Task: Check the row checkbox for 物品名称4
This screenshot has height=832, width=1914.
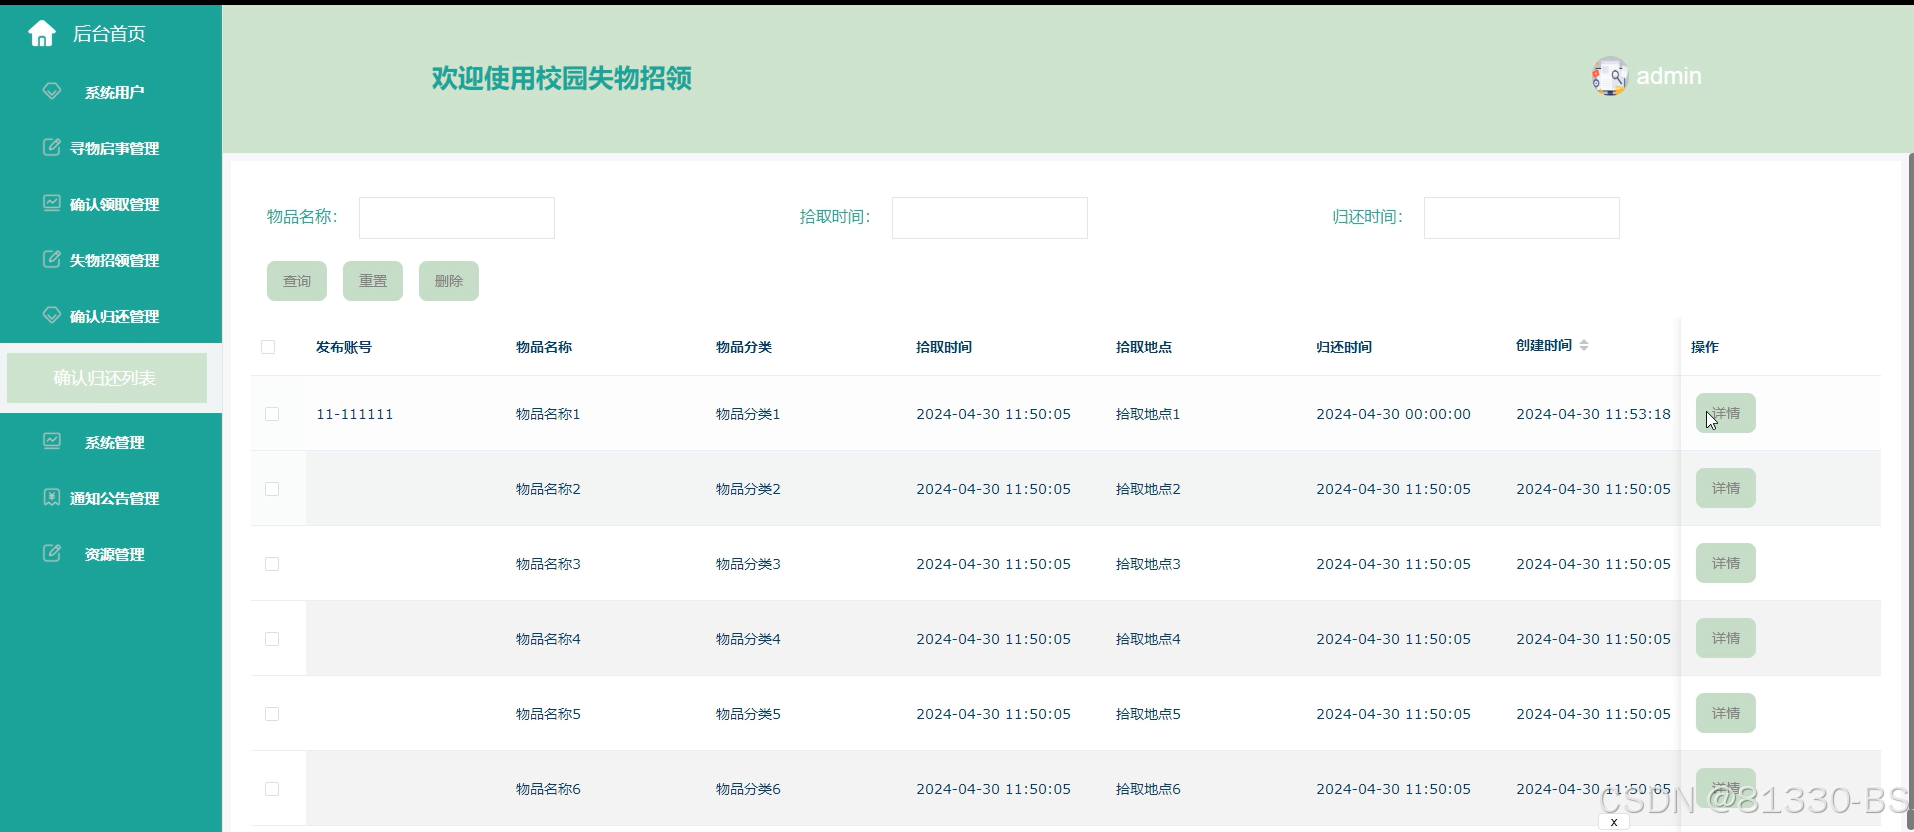Action: click(x=272, y=639)
